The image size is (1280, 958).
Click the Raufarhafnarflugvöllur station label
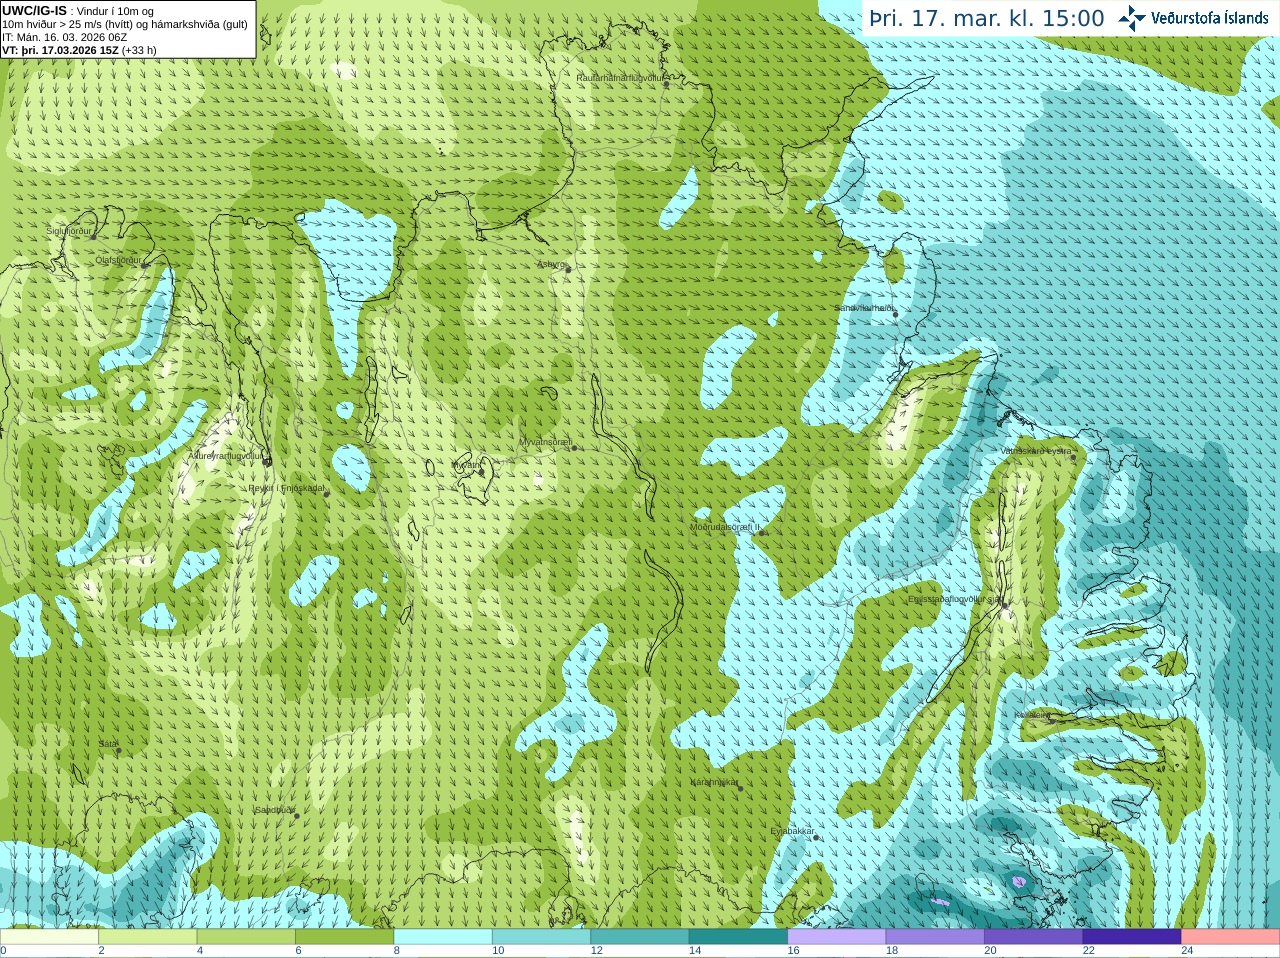pos(620,77)
